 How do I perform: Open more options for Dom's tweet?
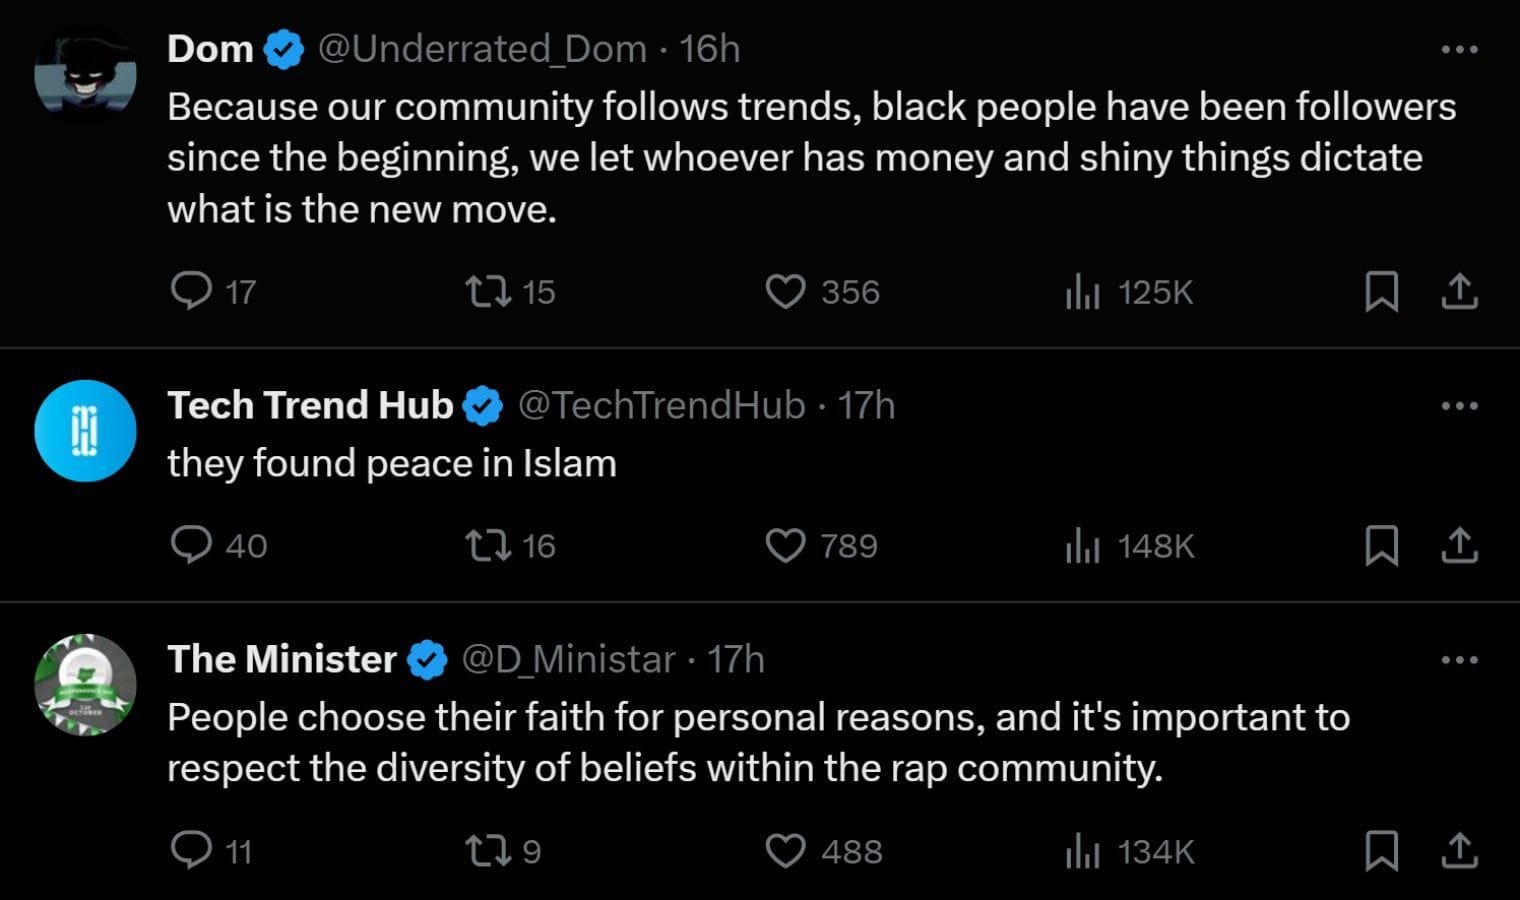[x=1459, y=49]
